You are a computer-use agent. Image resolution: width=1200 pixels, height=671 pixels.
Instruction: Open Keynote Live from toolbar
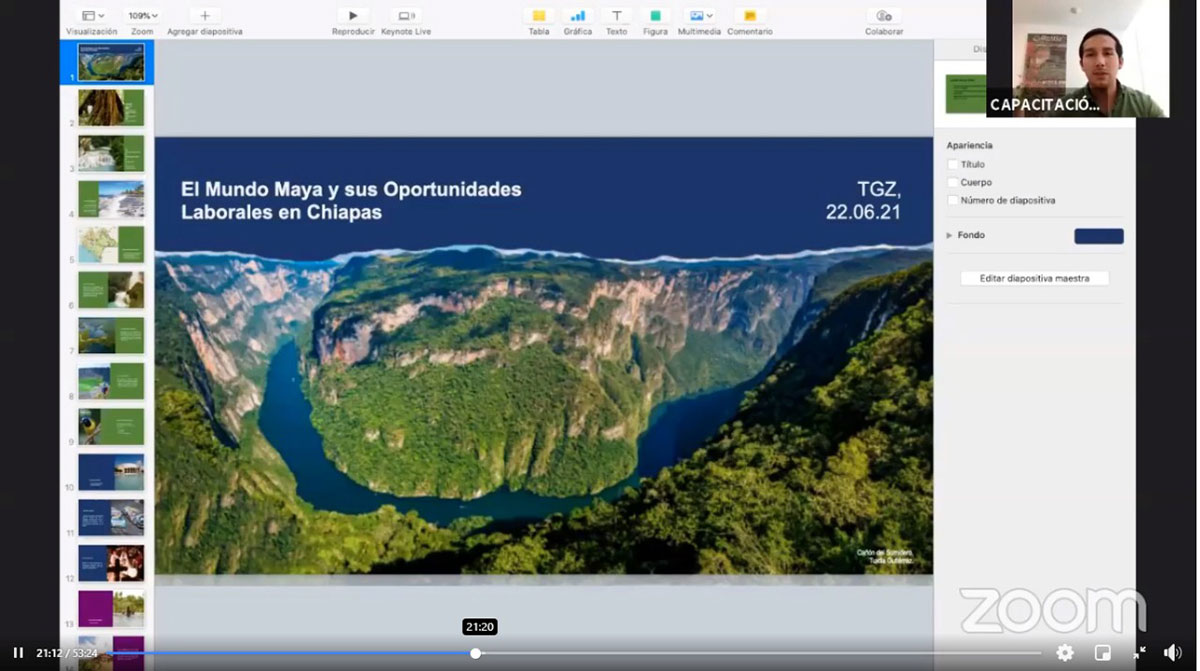coord(406,16)
